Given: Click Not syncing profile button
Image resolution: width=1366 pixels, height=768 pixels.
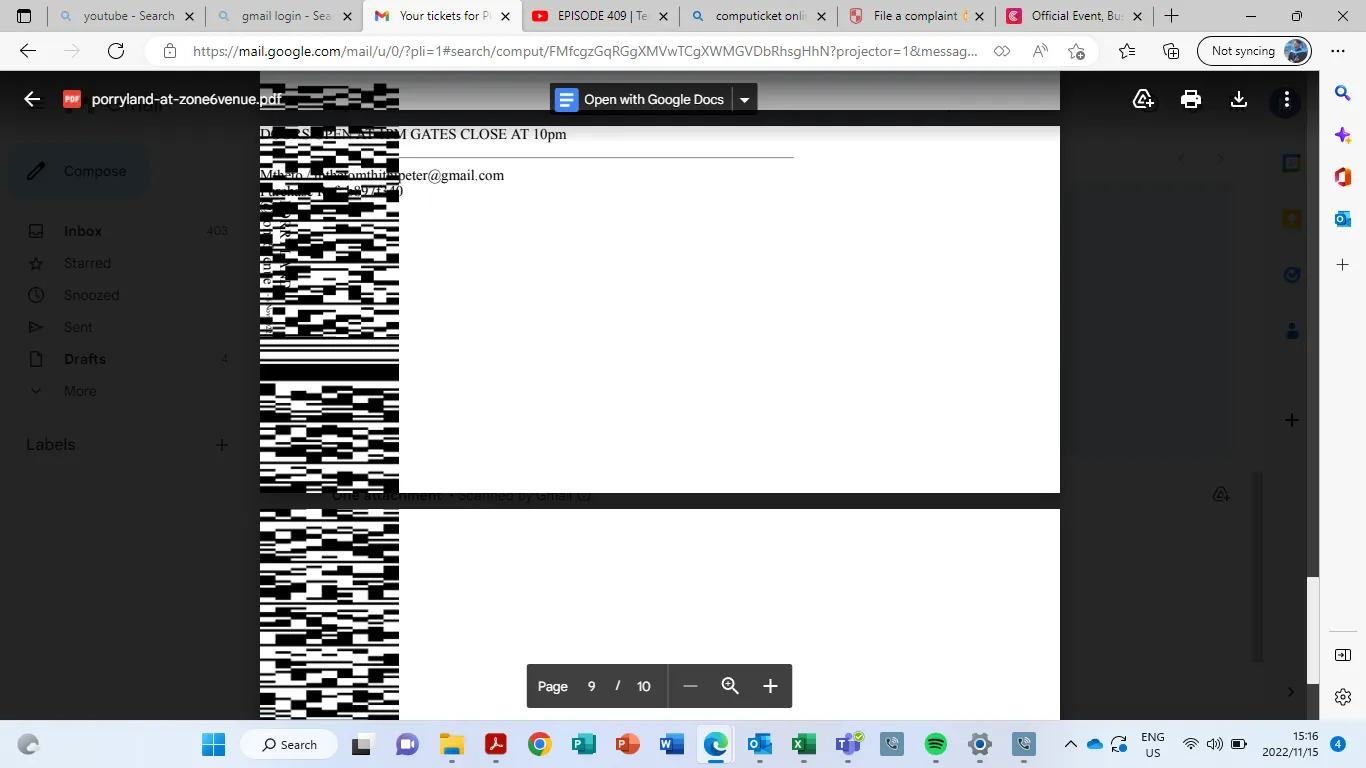Looking at the screenshot, I should (1254, 51).
